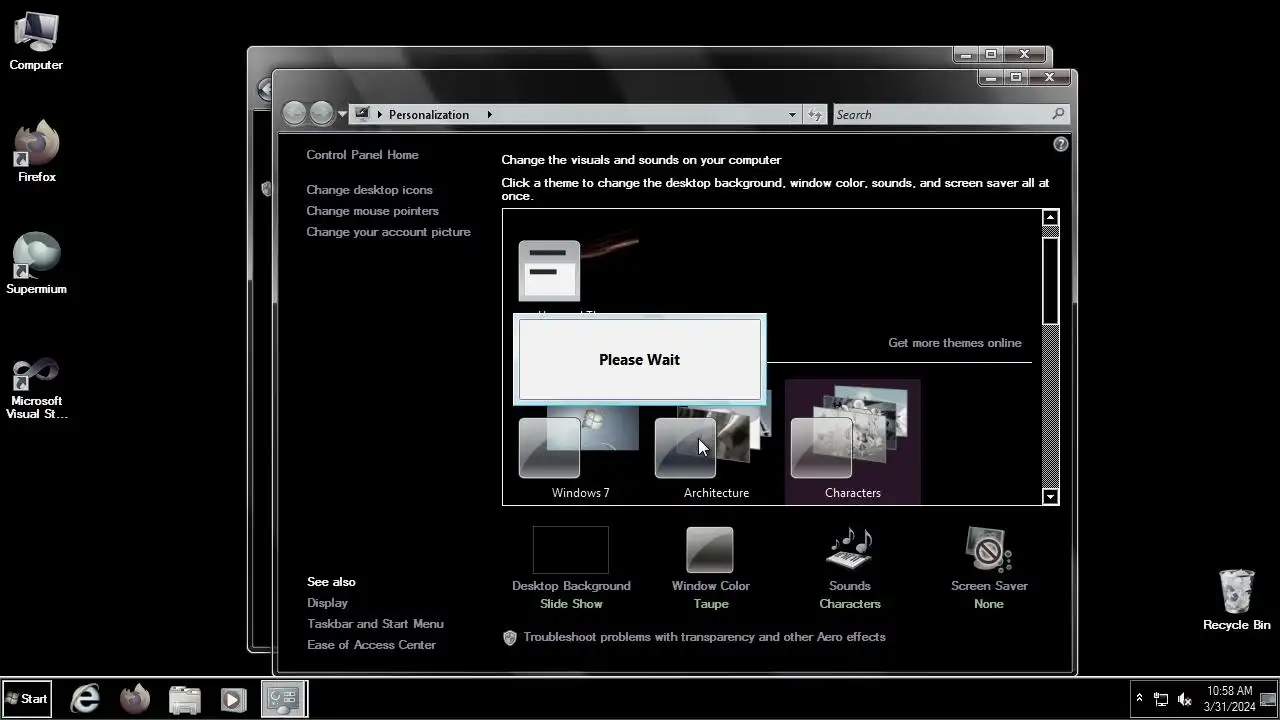Open Control Panel Home
Viewport: 1280px width, 720px height.
click(362, 155)
